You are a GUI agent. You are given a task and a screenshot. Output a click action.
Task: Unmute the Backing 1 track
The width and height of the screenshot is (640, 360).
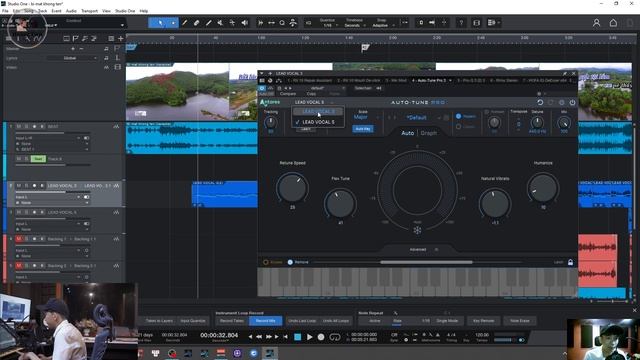click(18, 239)
